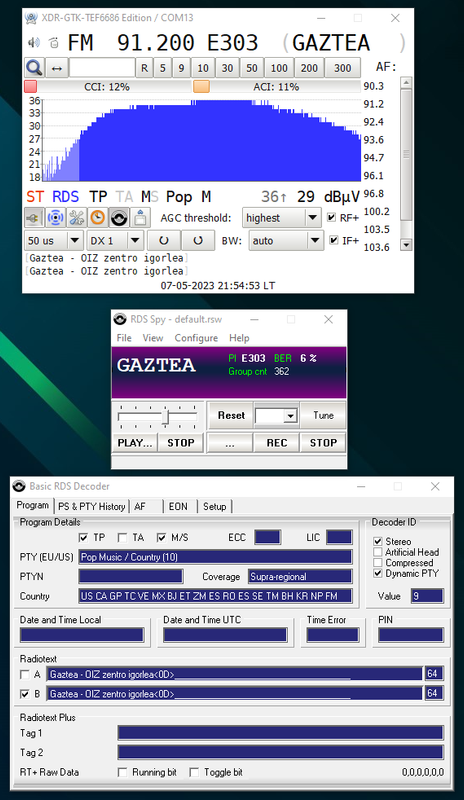The height and width of the screenshot is (800, 464).
Task: Select the Program tab
Action: (x=33, y=505)
